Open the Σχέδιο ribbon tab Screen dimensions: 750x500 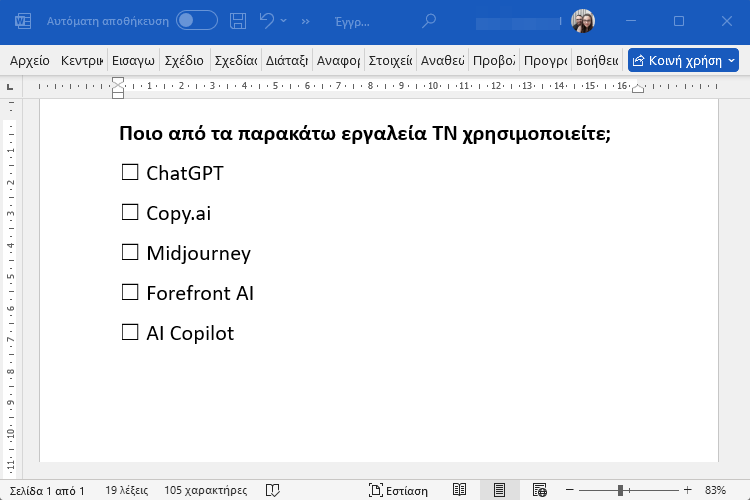(x=184, y=61)
